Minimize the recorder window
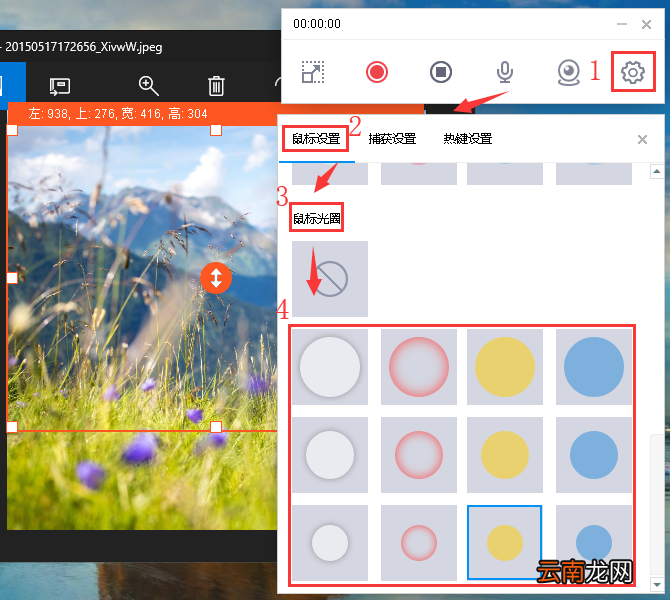The width and height of the screenshot is (670, 600). [x=622, y=24]
